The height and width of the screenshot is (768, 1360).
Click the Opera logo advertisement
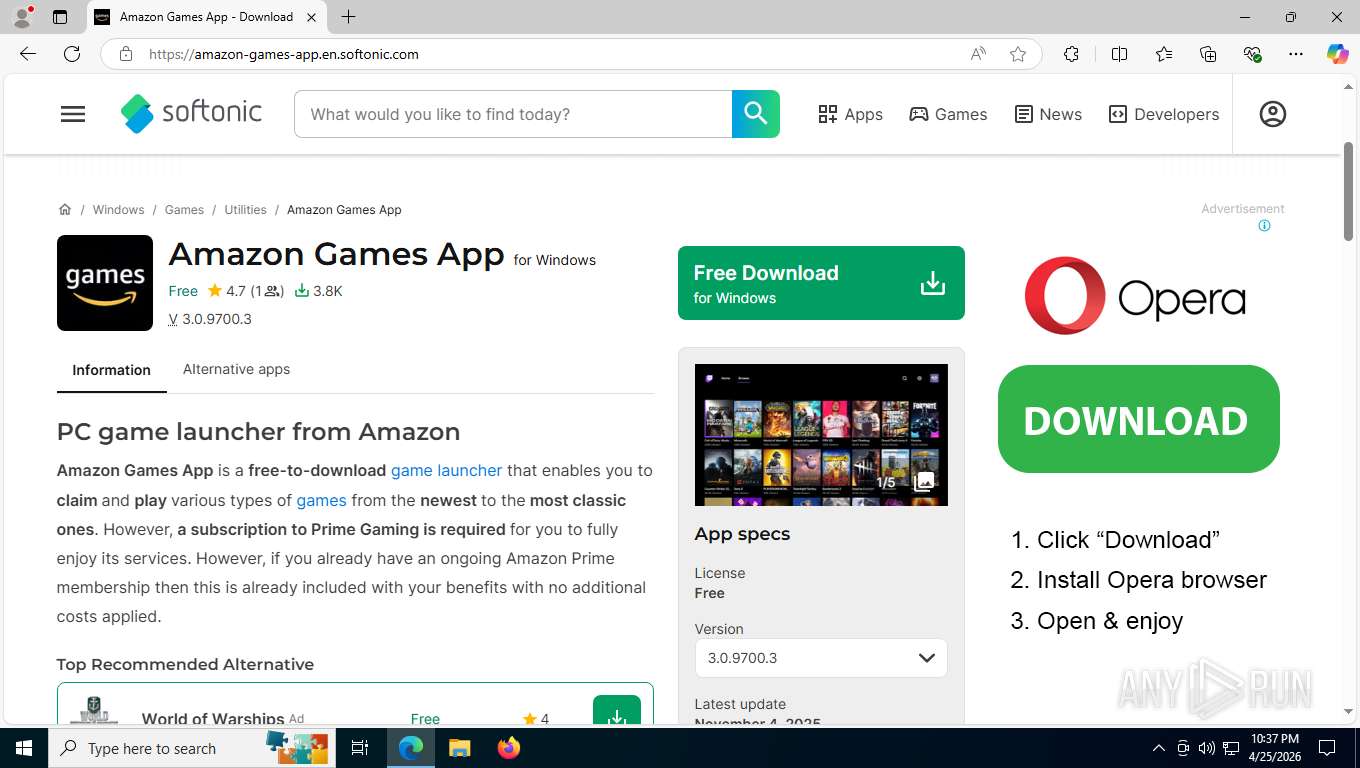coord(1135,296)
